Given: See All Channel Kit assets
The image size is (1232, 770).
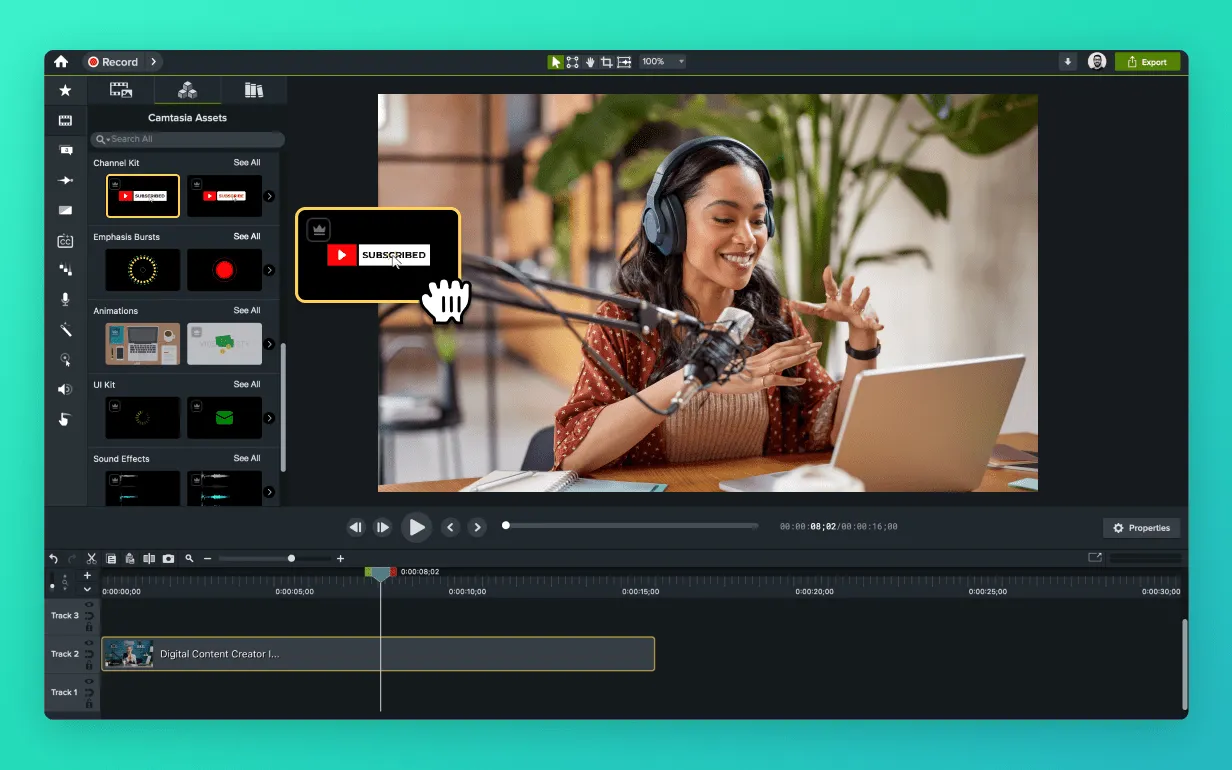Looking at the screenshot, I should click(x=247, y=162).
